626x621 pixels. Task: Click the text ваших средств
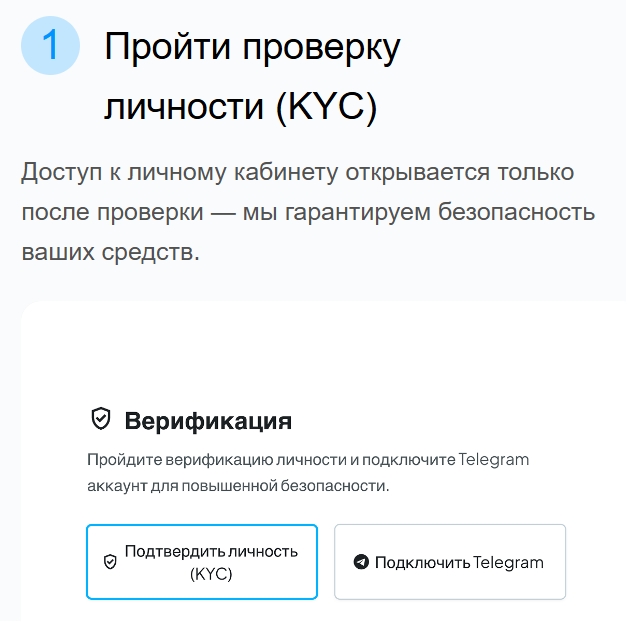[111, 252]
